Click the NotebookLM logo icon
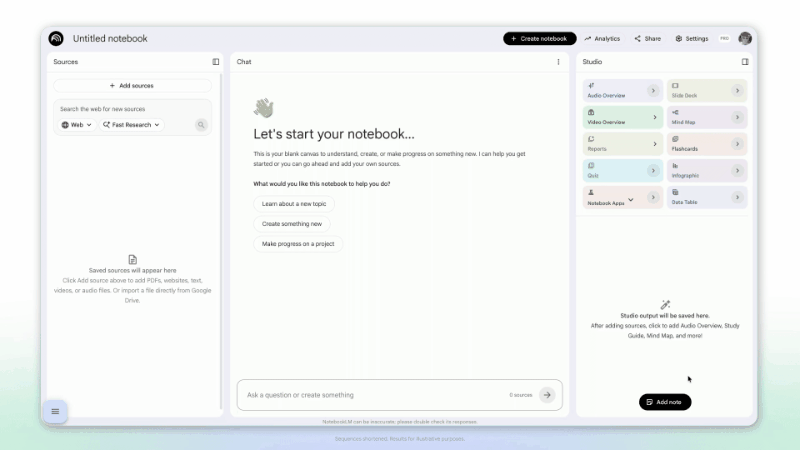800x450 pixels. tap(56, 38)
